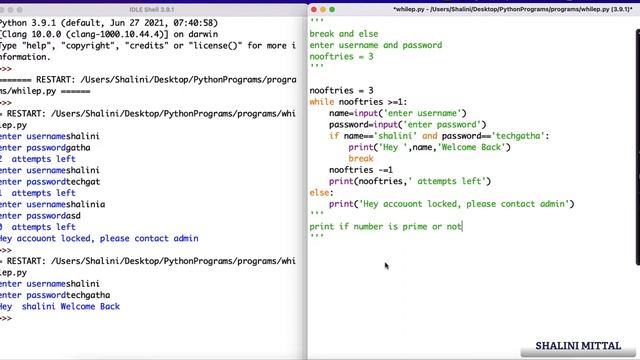Click the last shell prompt after Welcome Back

click(6, 318)
